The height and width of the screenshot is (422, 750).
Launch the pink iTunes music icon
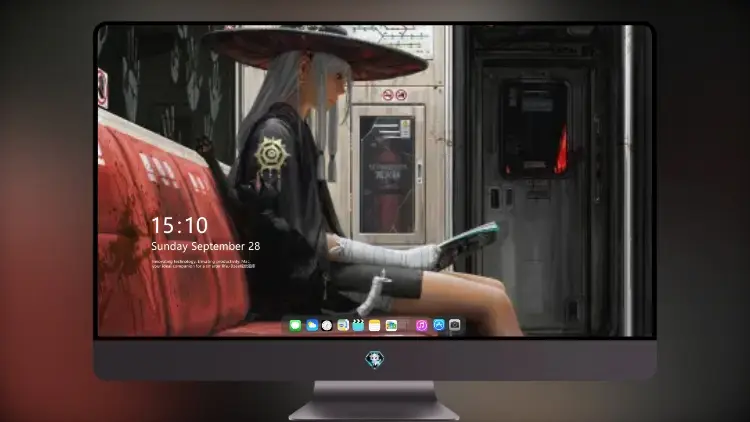(421, 325)
